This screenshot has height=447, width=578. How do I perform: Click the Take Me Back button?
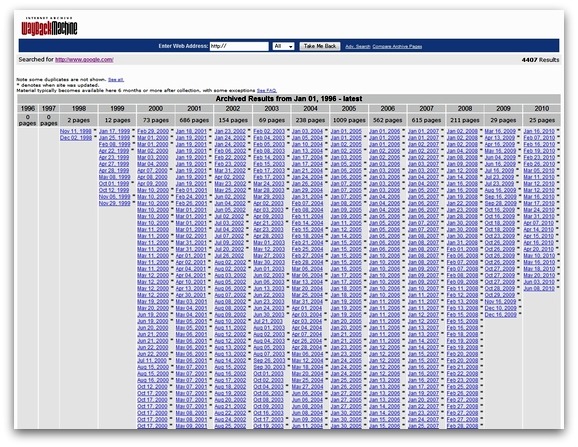[320, 46]
